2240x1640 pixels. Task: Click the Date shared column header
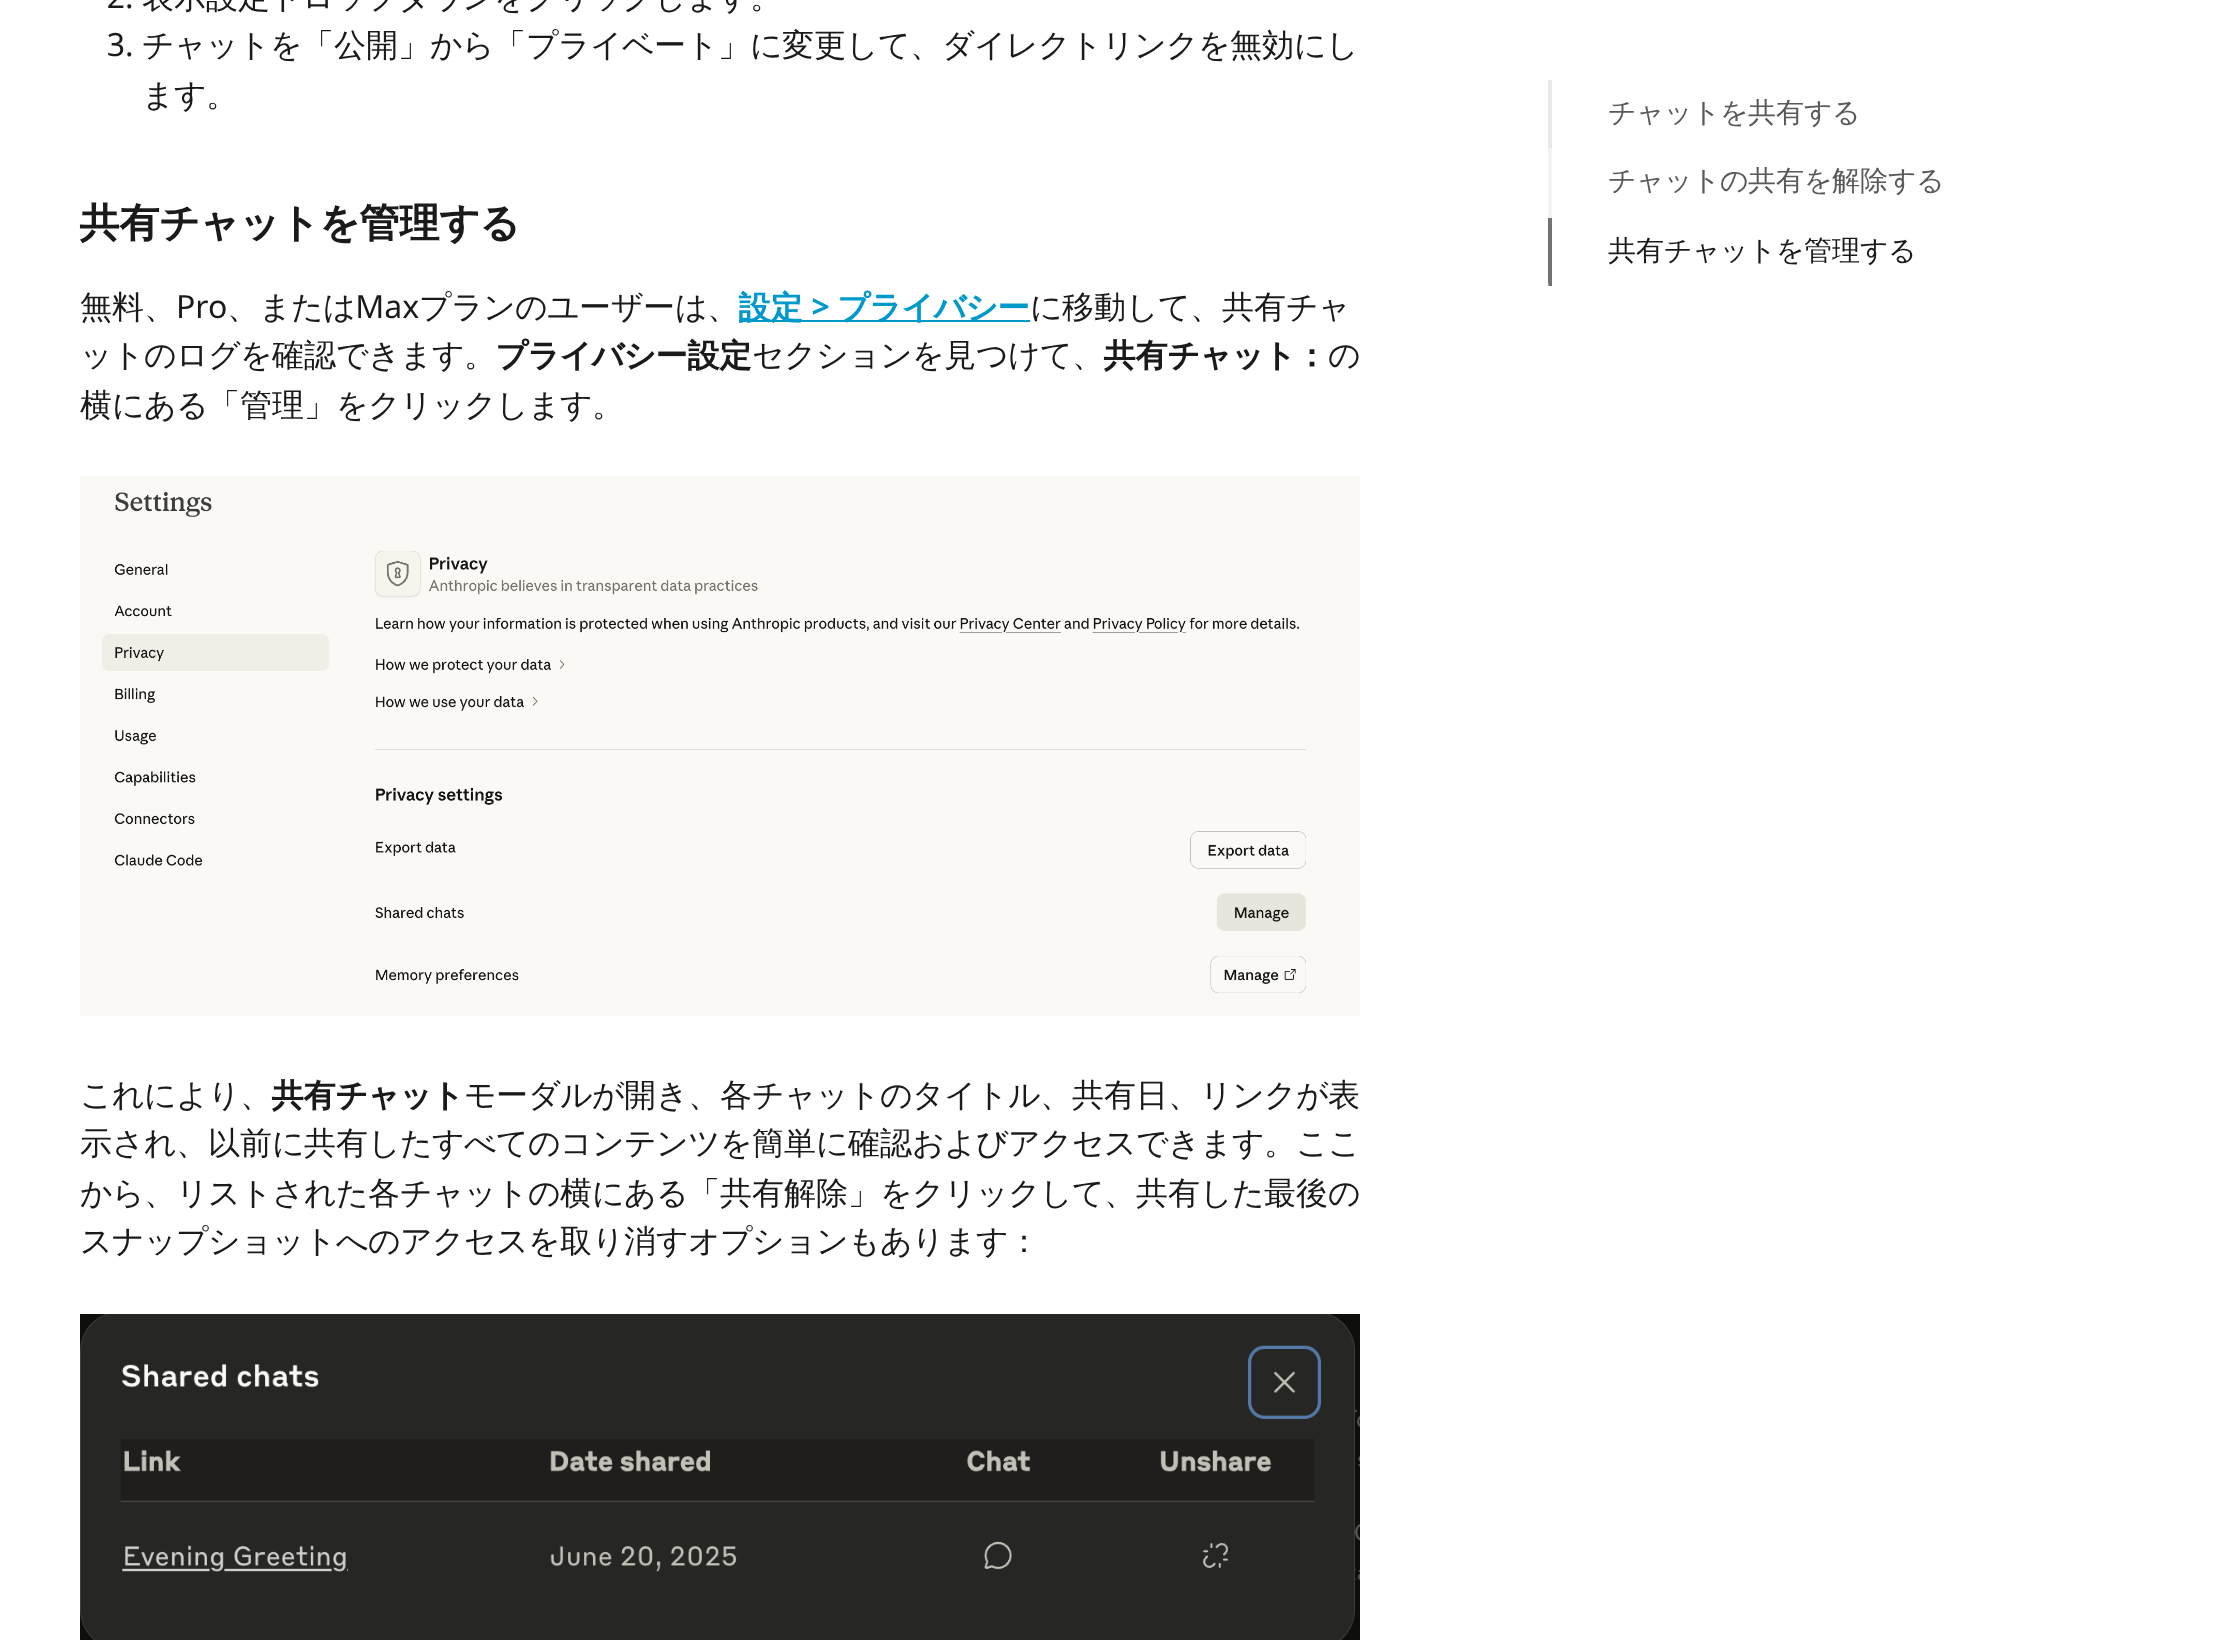pyautogui.click(x=630, y=1462)
